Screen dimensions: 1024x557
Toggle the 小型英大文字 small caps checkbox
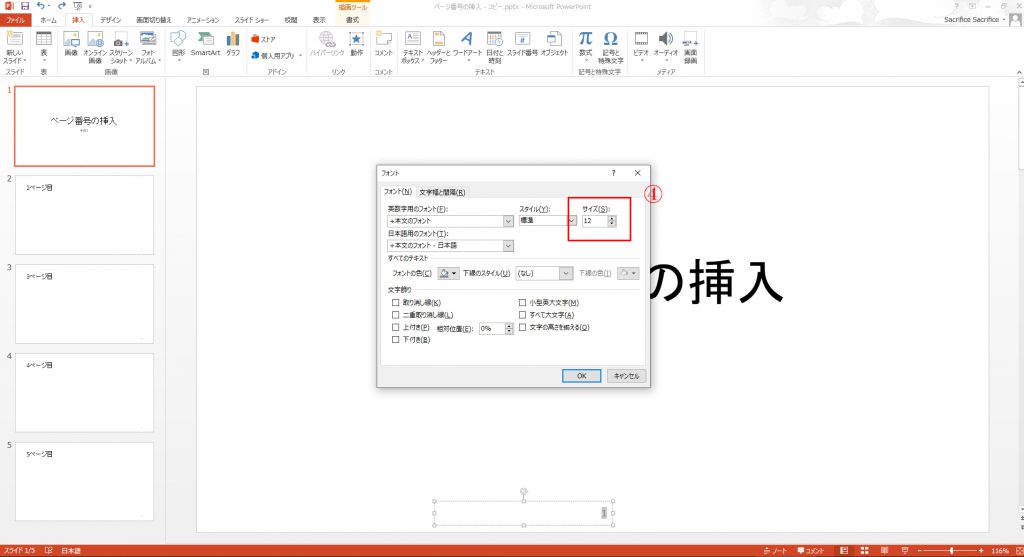tap(522, 302)
